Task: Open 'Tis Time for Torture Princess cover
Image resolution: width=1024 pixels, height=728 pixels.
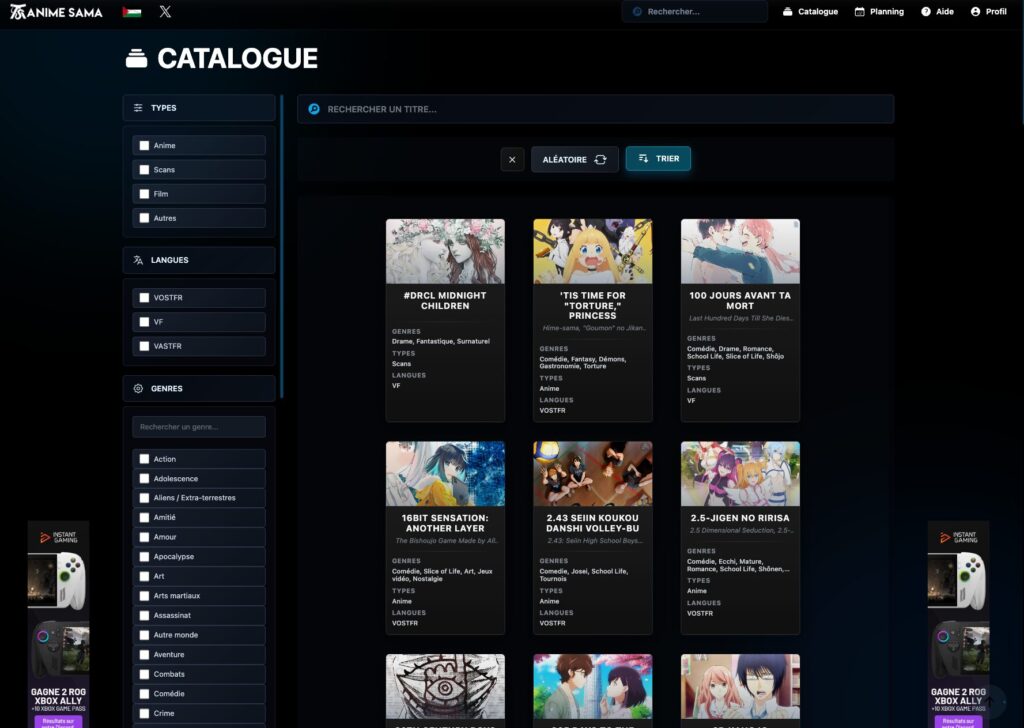Action: (593, 251)
